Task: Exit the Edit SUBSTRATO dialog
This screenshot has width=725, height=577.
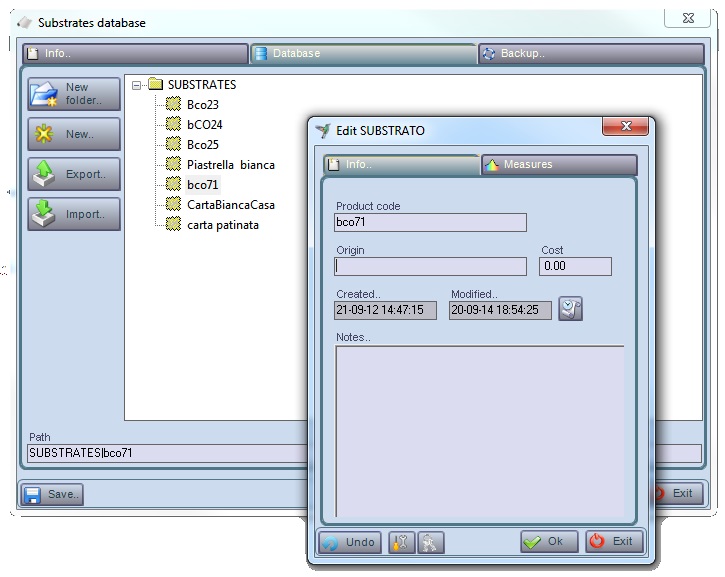Action: pyautogui.click(x=614, y=542)
